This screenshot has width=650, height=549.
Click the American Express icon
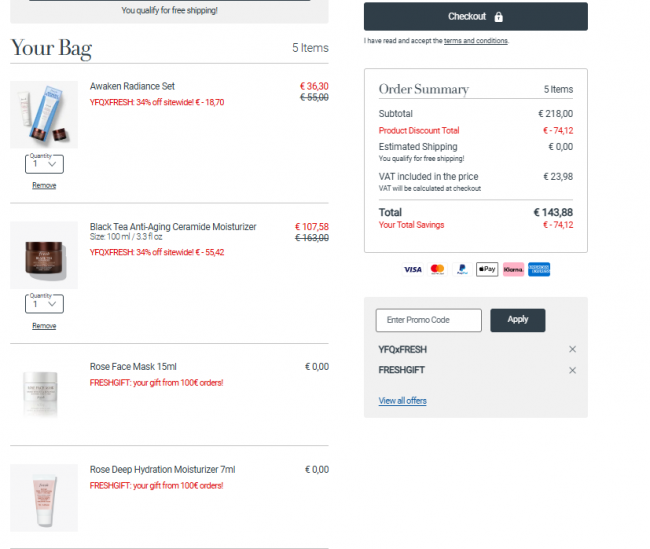tap(539, 270)
